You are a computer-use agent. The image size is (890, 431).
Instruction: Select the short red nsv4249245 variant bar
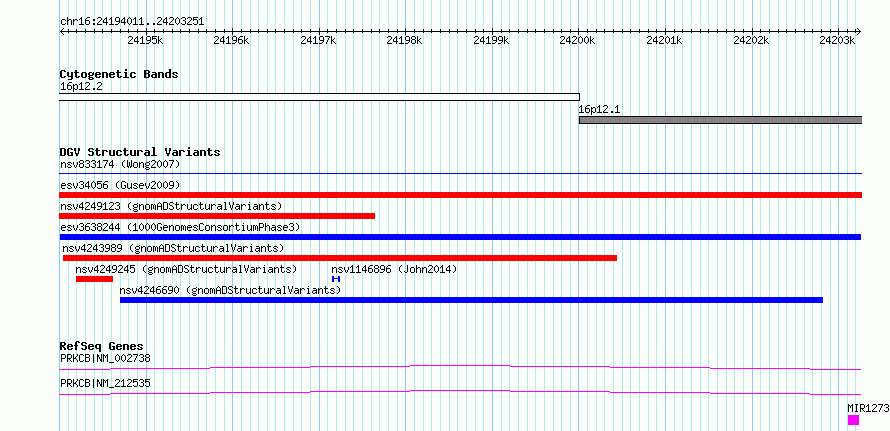pos(94,279)
